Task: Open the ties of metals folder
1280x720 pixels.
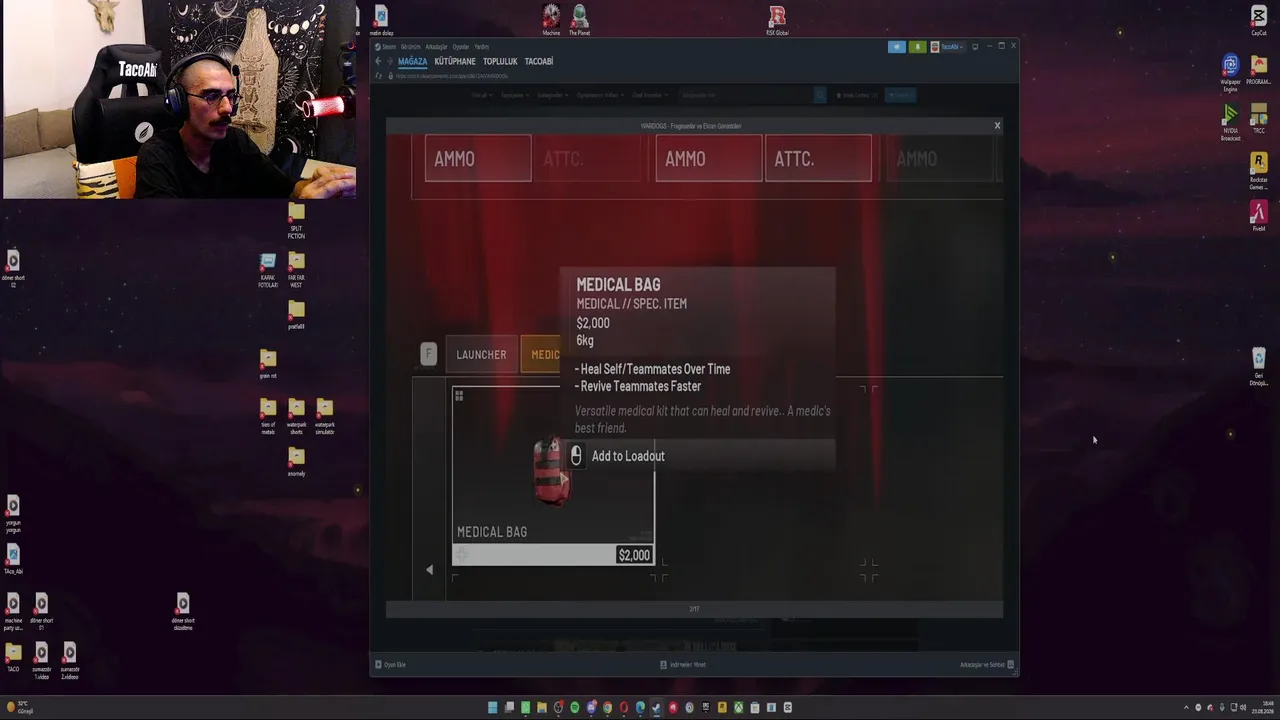Action: pos(268,416)
